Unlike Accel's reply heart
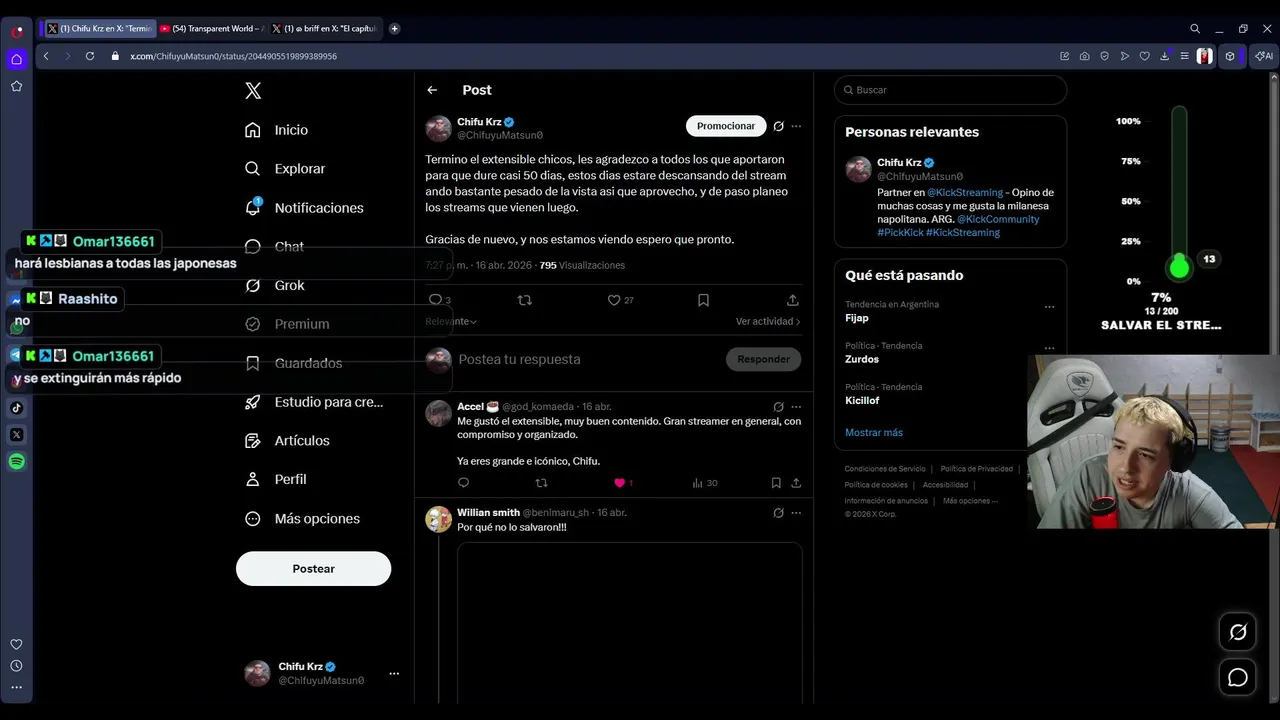This screenshot has height=720, width=1280. (619, 483)
